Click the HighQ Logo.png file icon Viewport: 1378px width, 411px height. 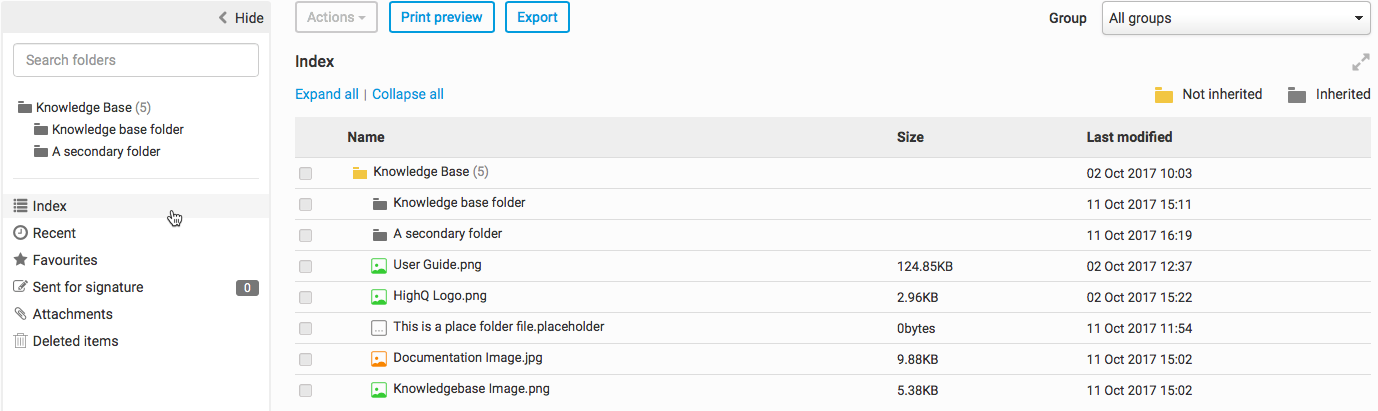tap(379, 297)
